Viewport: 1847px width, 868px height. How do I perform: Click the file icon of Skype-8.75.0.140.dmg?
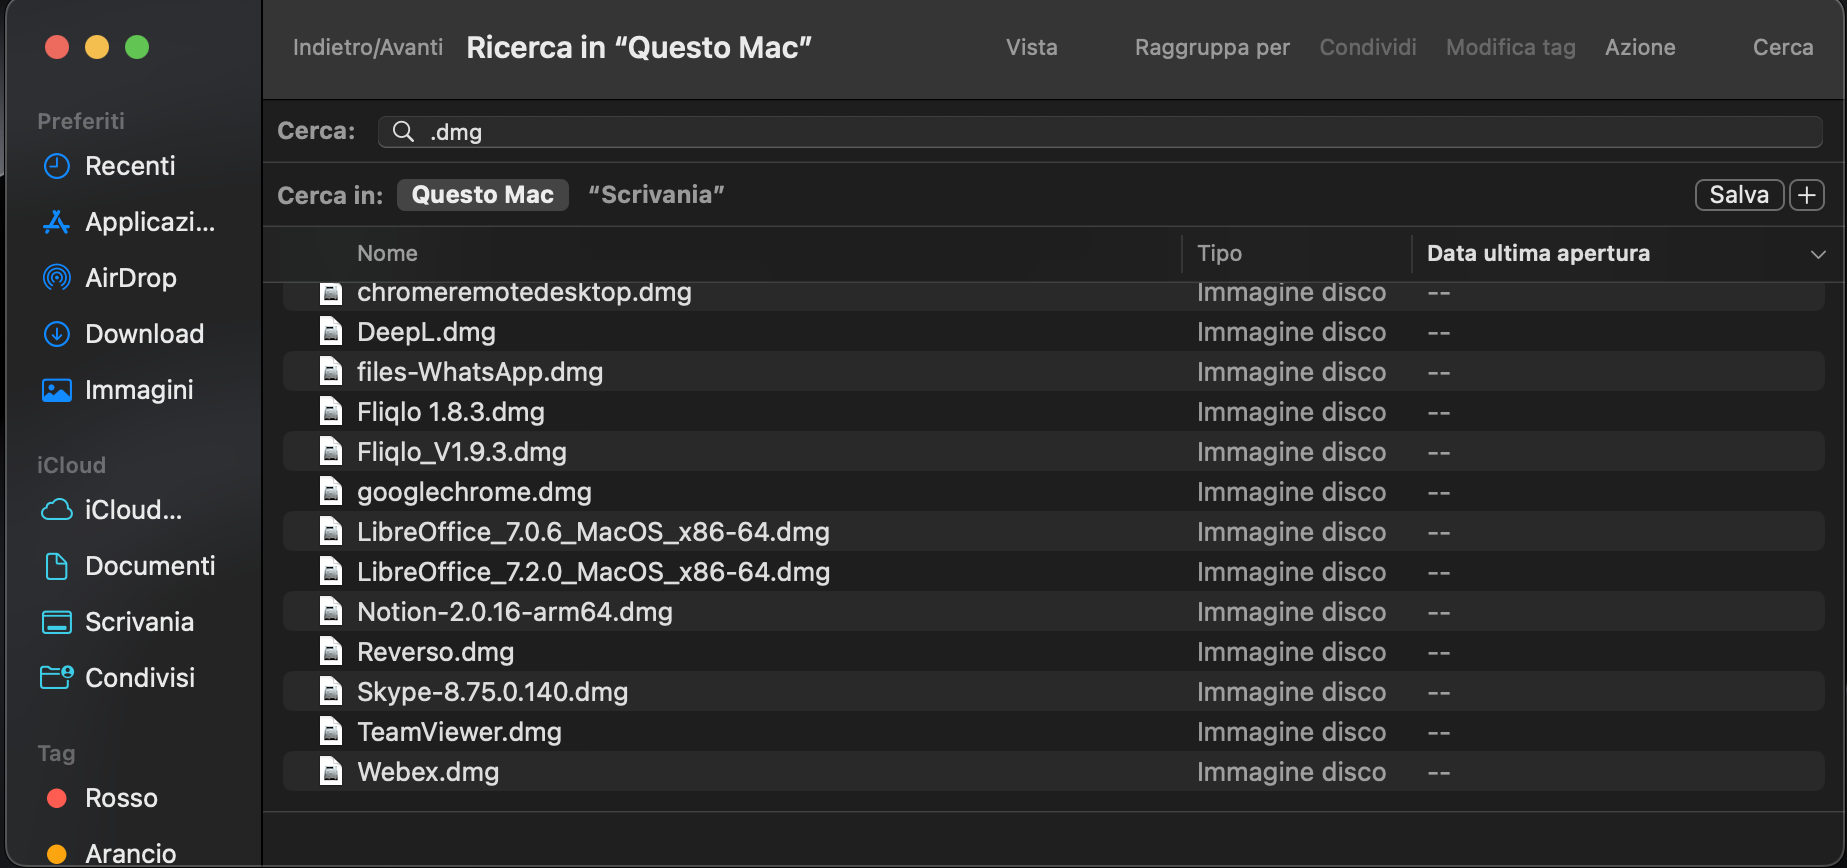point(330,692)
